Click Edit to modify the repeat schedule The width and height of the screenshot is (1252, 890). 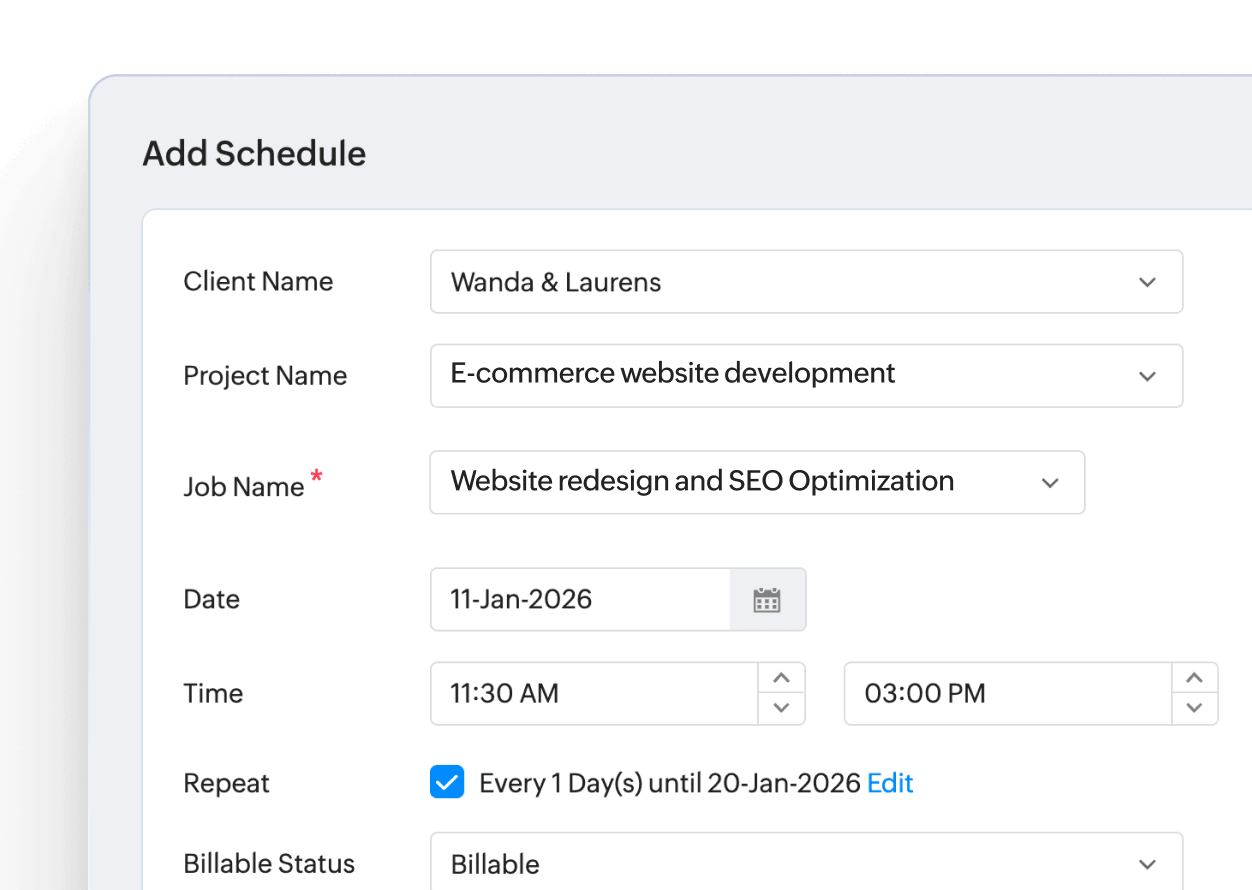[x=890, y=783]
